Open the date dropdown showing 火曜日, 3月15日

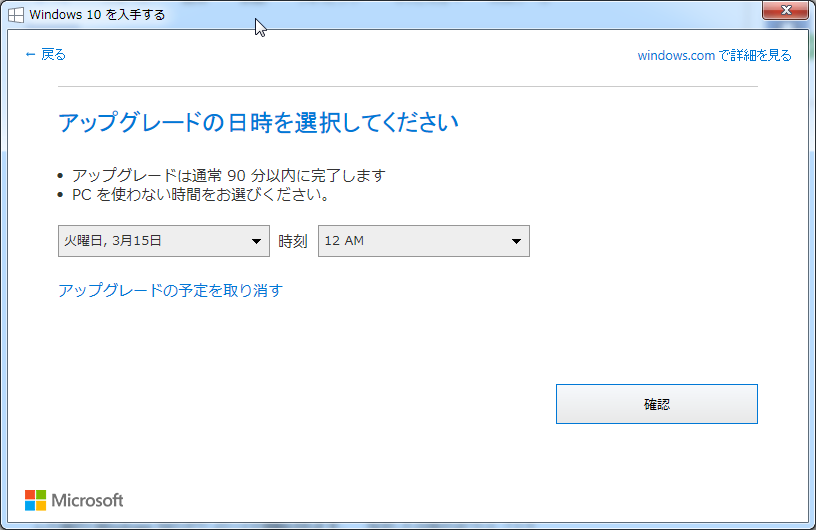(x=163, y=241)
